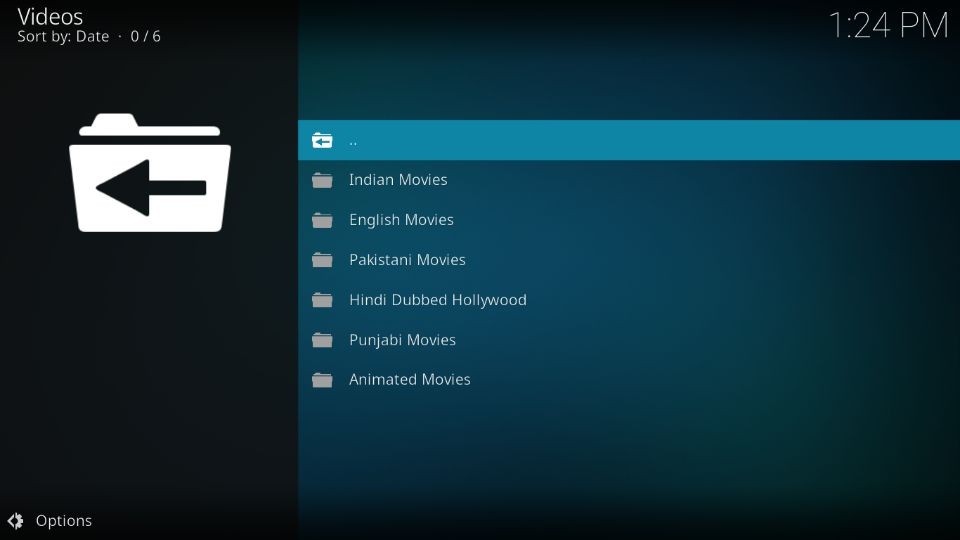960x540 pixels.
Task: Open the Pakistani Movies folder
Action: click(629, 260)
